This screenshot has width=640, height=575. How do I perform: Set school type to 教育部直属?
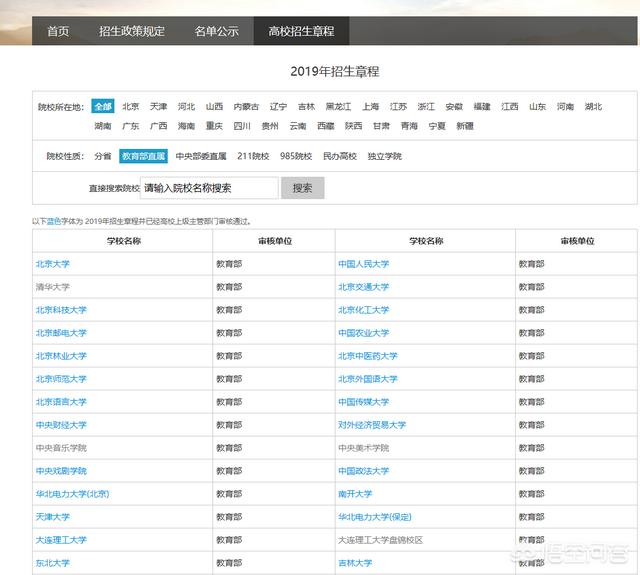143,156
